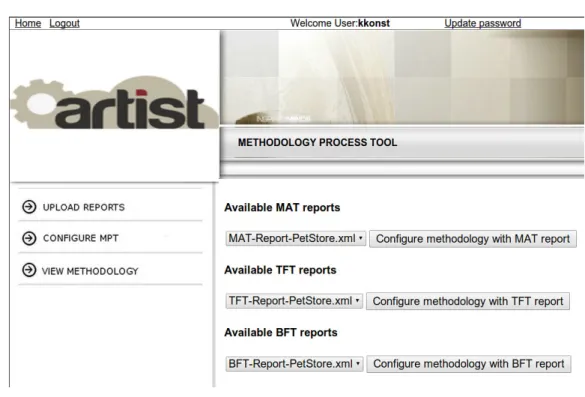
Task: Click Configure methodology with BFT report
Action: pos(469,364)
